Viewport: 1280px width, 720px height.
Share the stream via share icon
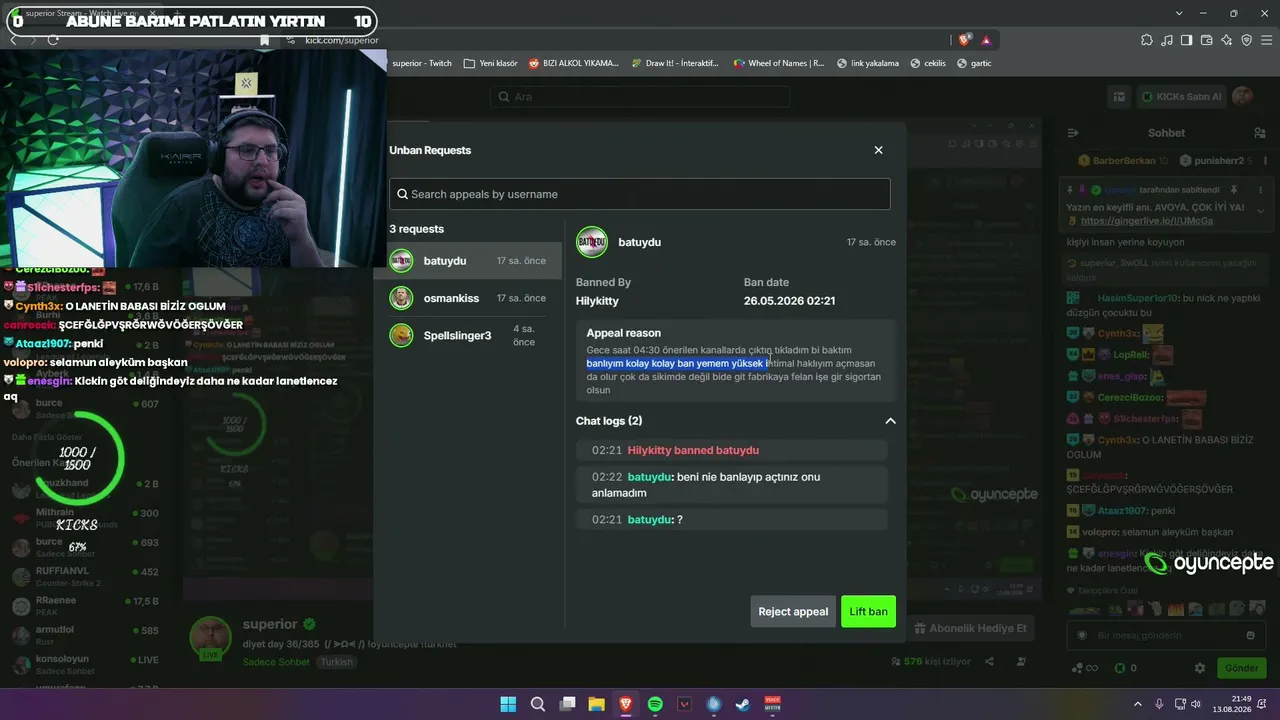click(989, 661)
